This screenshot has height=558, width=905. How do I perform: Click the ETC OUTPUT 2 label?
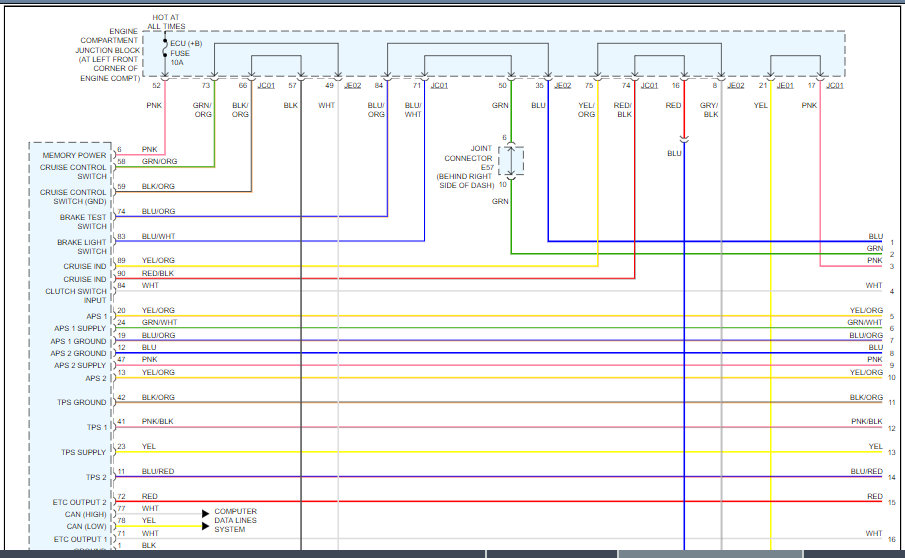click(x=80, y=502)
